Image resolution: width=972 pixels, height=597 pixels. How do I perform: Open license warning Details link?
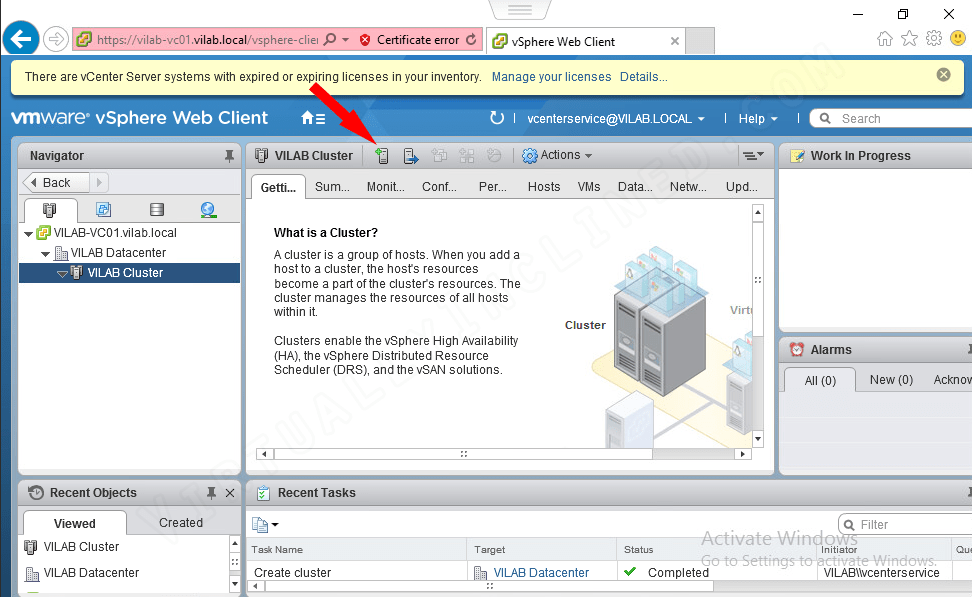point(643,76)
